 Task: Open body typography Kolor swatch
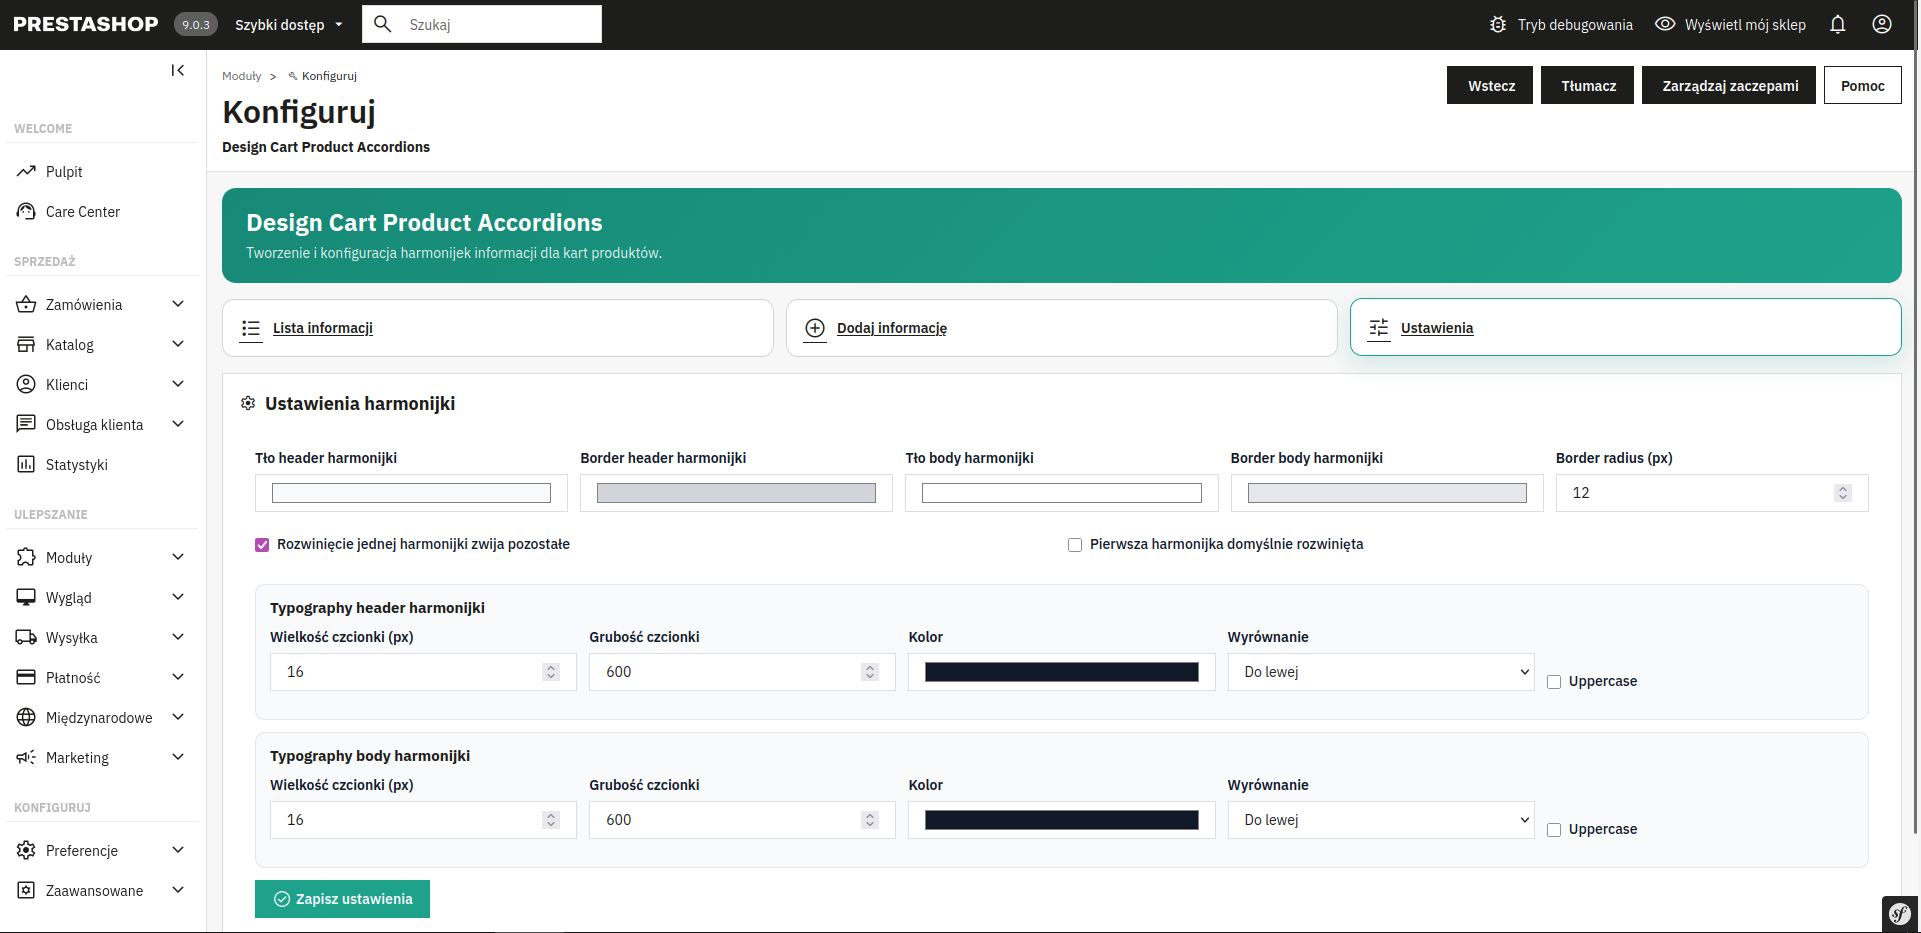point(1061,820)
